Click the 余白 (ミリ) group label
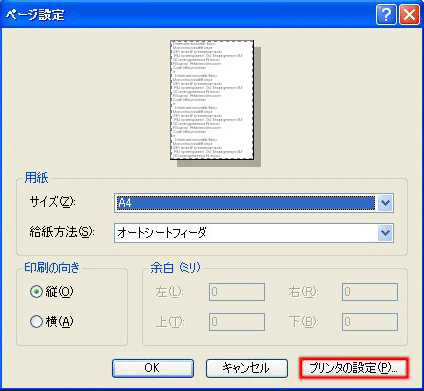Screen dimensions: 424x391 pos(175,267)
